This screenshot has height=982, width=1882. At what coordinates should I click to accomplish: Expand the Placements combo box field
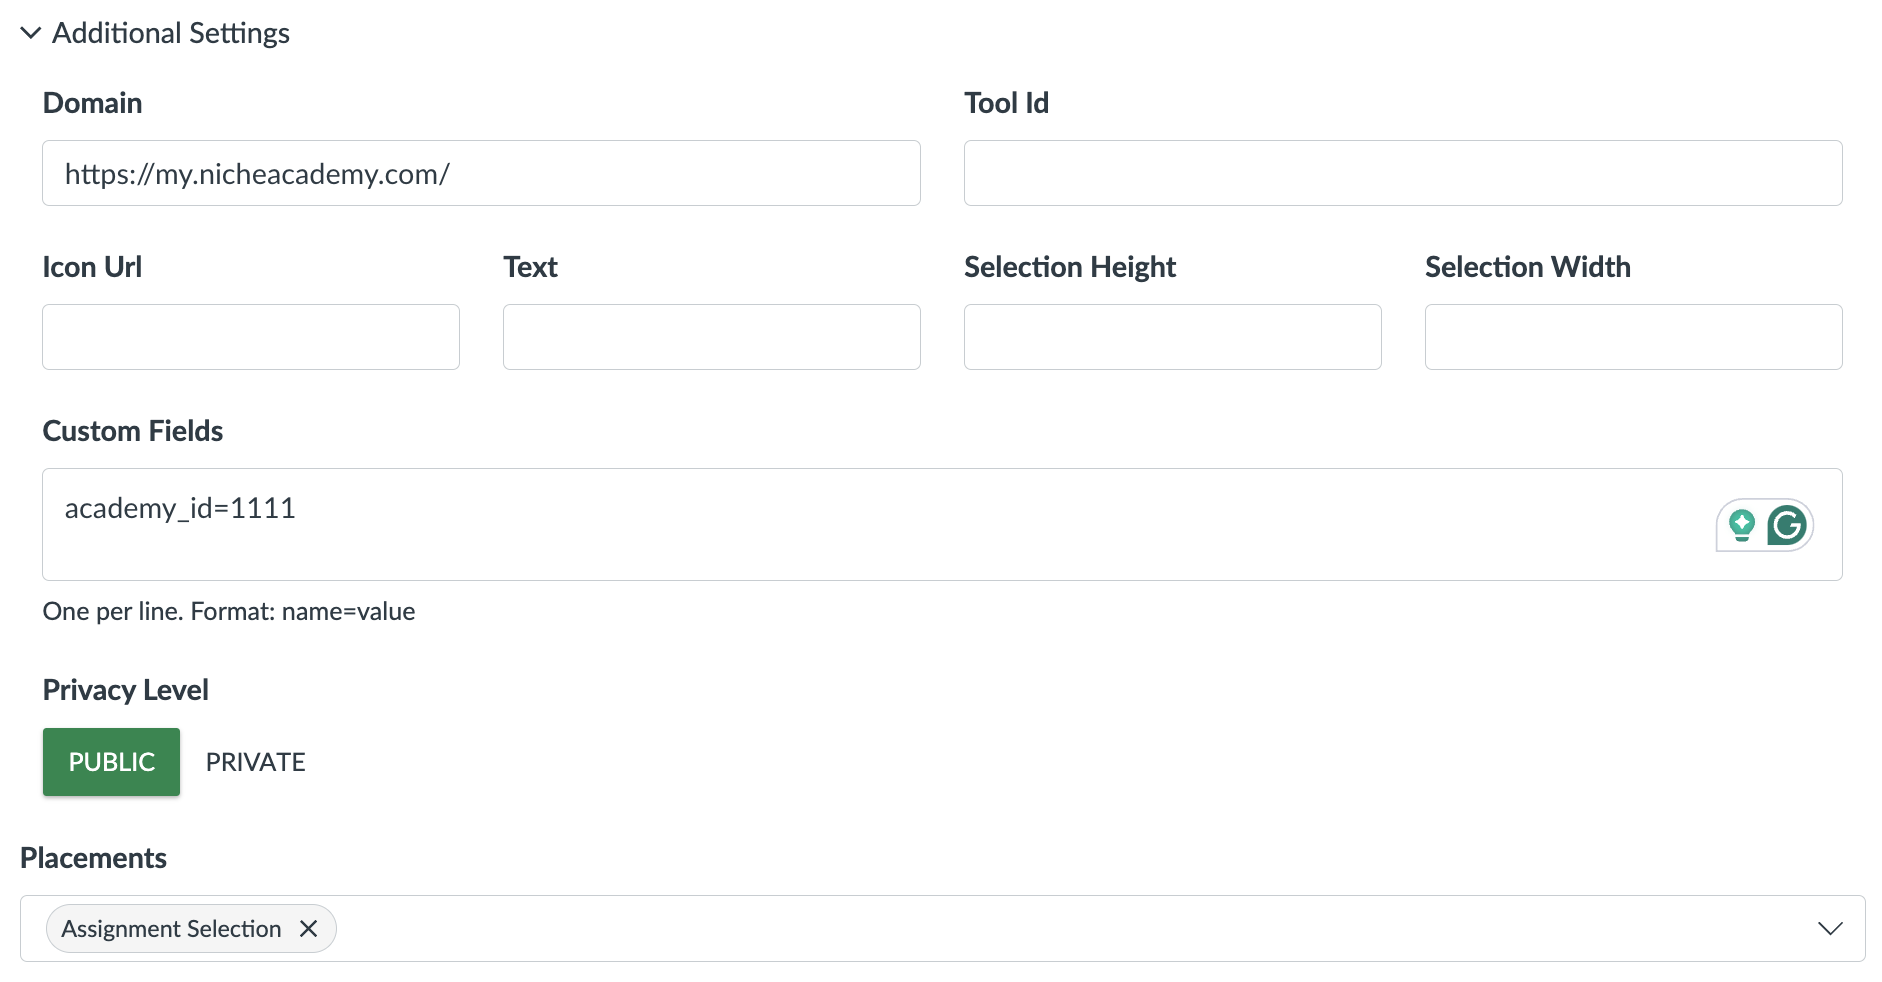point(900,928)
